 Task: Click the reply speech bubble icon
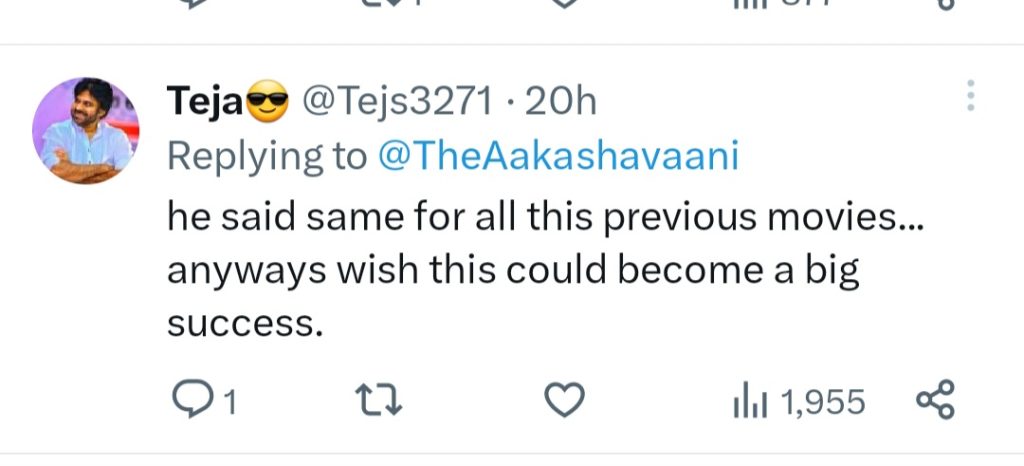188,402
